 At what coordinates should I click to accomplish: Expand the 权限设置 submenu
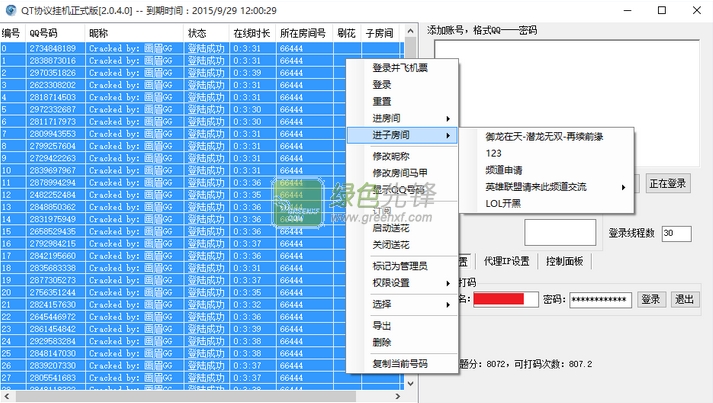402,283
